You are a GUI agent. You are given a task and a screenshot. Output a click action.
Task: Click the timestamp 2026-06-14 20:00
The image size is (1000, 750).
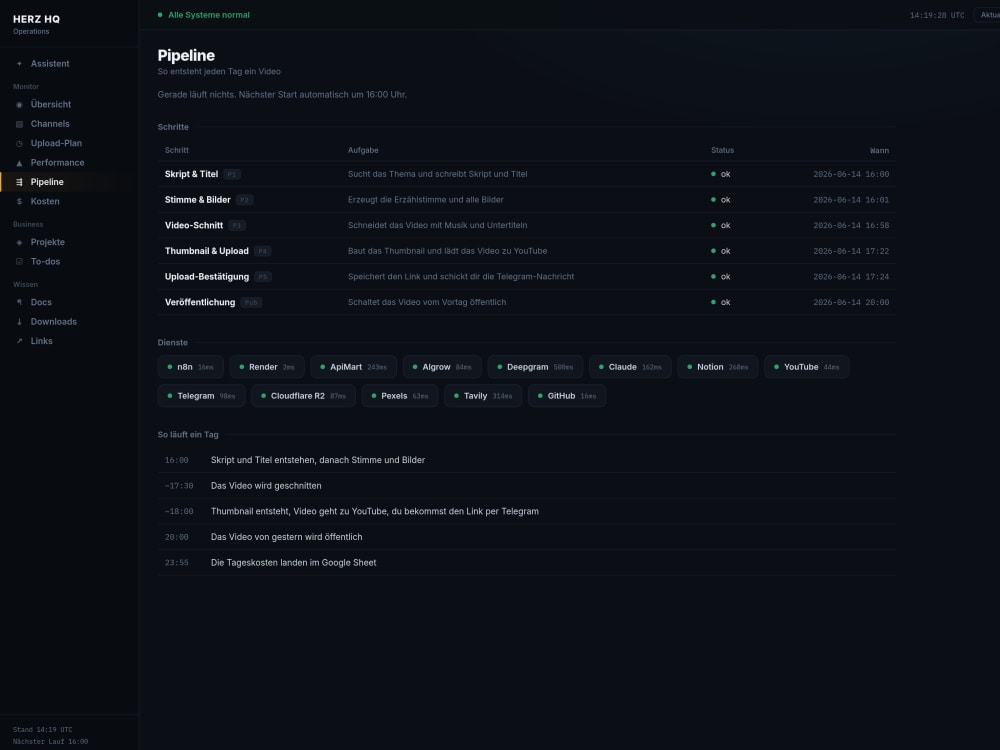click(851, 302)
